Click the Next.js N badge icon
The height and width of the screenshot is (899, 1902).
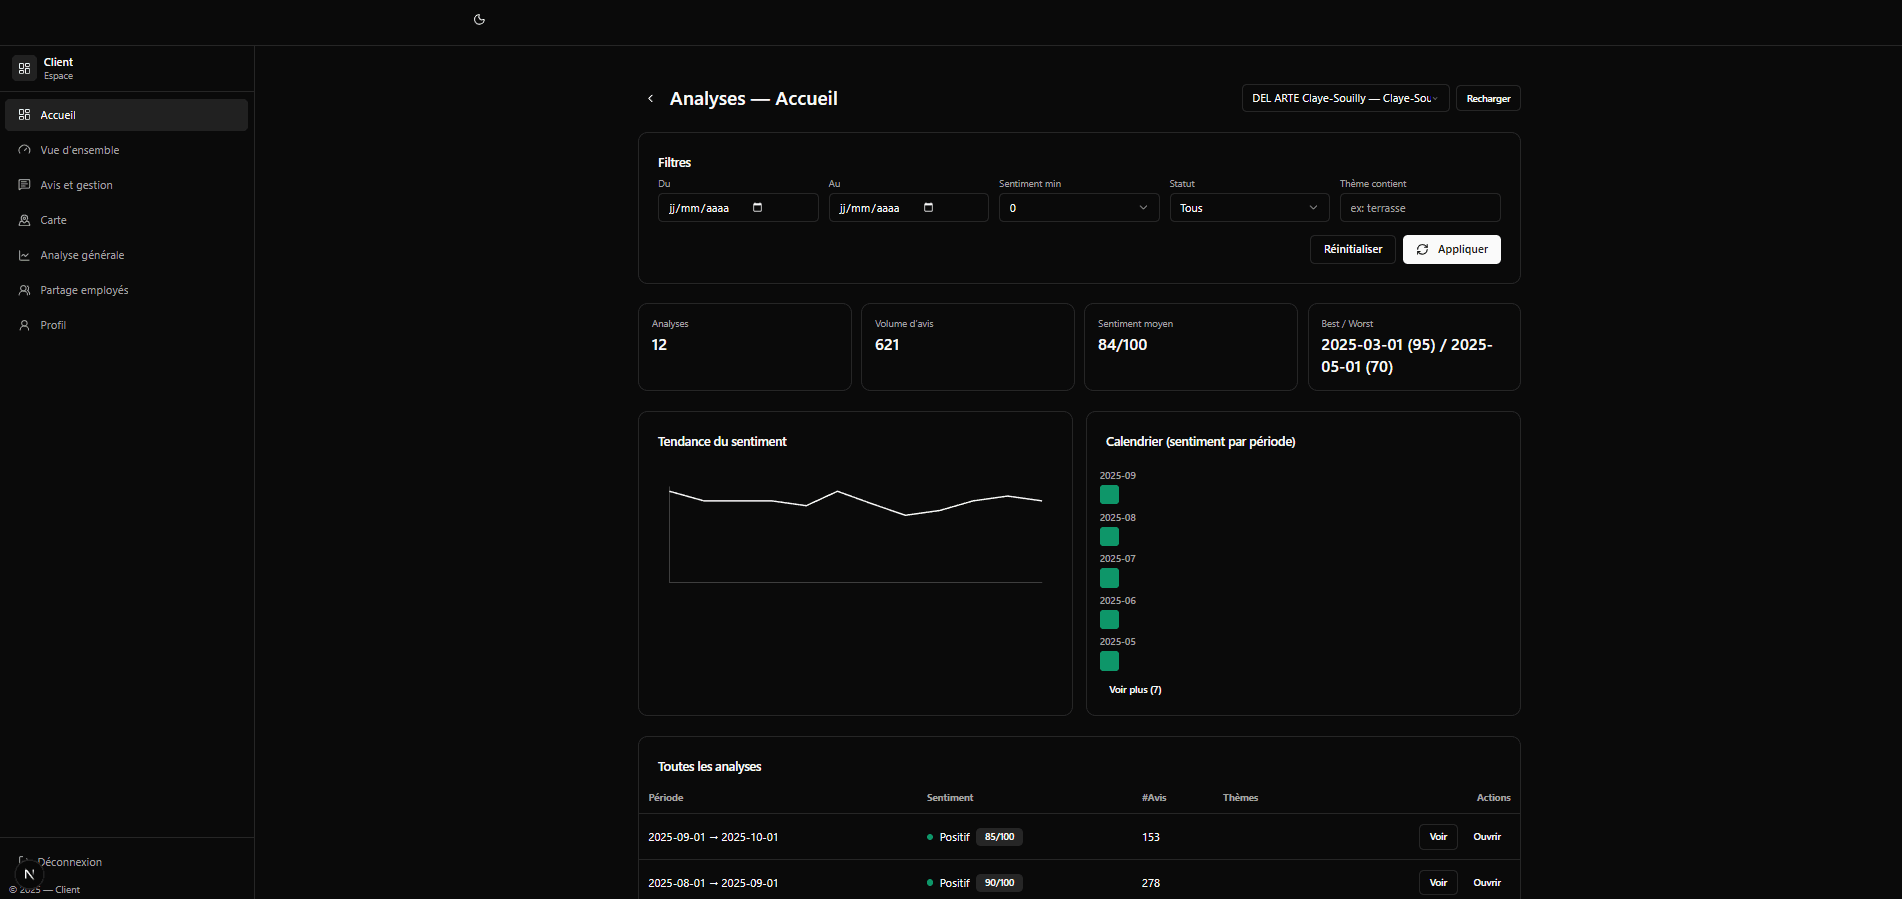point(29,874)
